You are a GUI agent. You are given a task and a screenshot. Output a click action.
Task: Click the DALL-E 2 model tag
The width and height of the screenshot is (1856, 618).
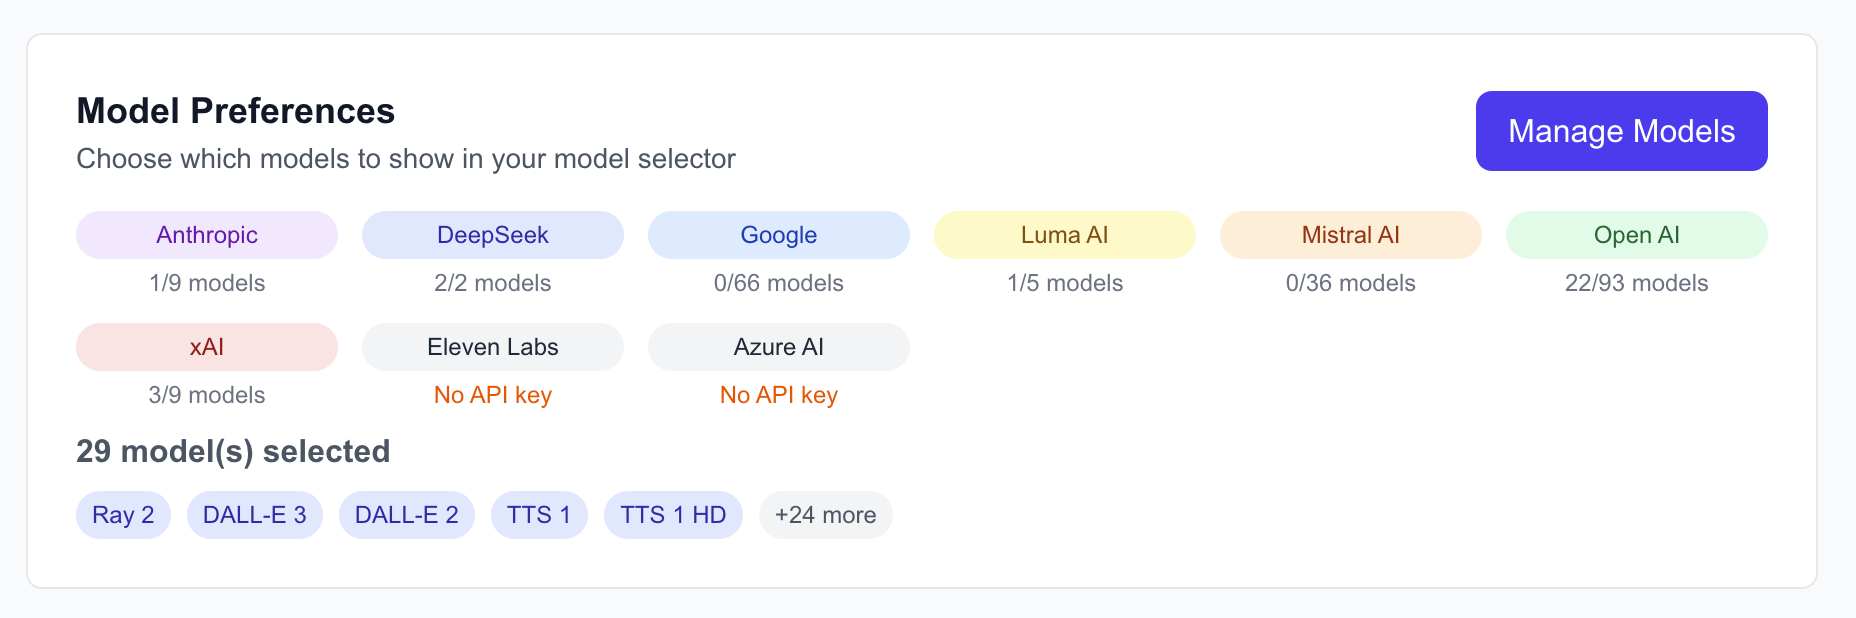(x=407, y=515)
